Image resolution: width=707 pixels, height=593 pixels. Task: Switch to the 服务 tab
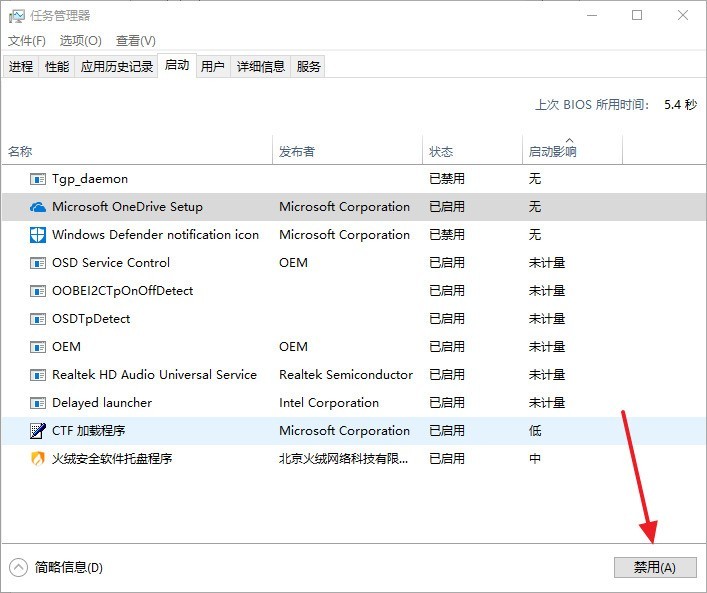(x=308, y=67)
